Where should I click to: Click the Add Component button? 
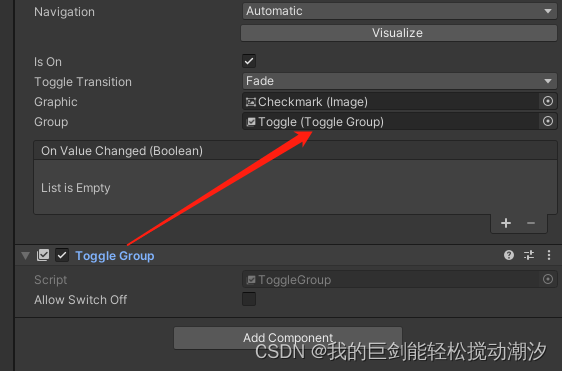[x=288, y=337]
